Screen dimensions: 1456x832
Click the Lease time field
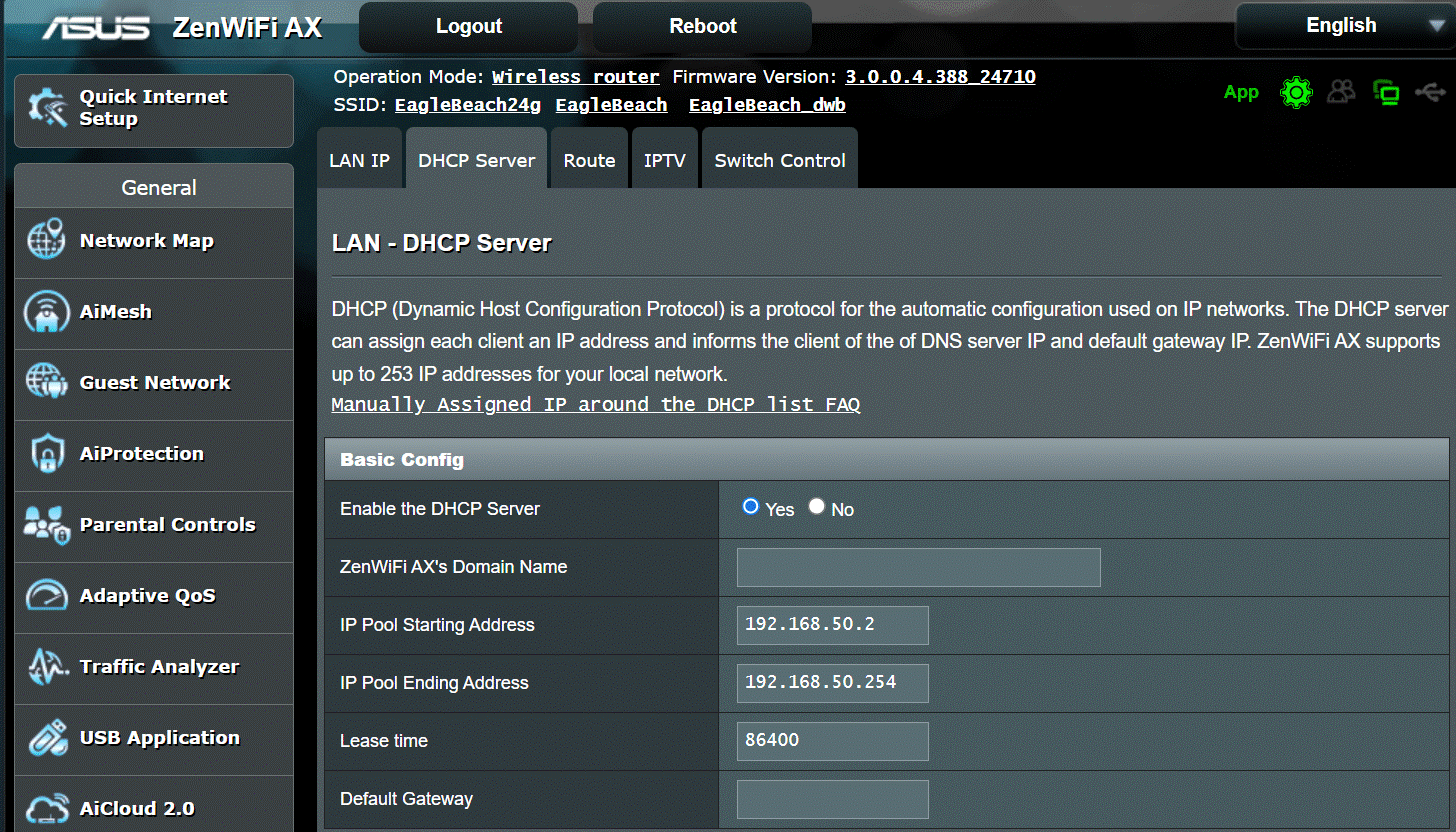(x=833, y=741)
